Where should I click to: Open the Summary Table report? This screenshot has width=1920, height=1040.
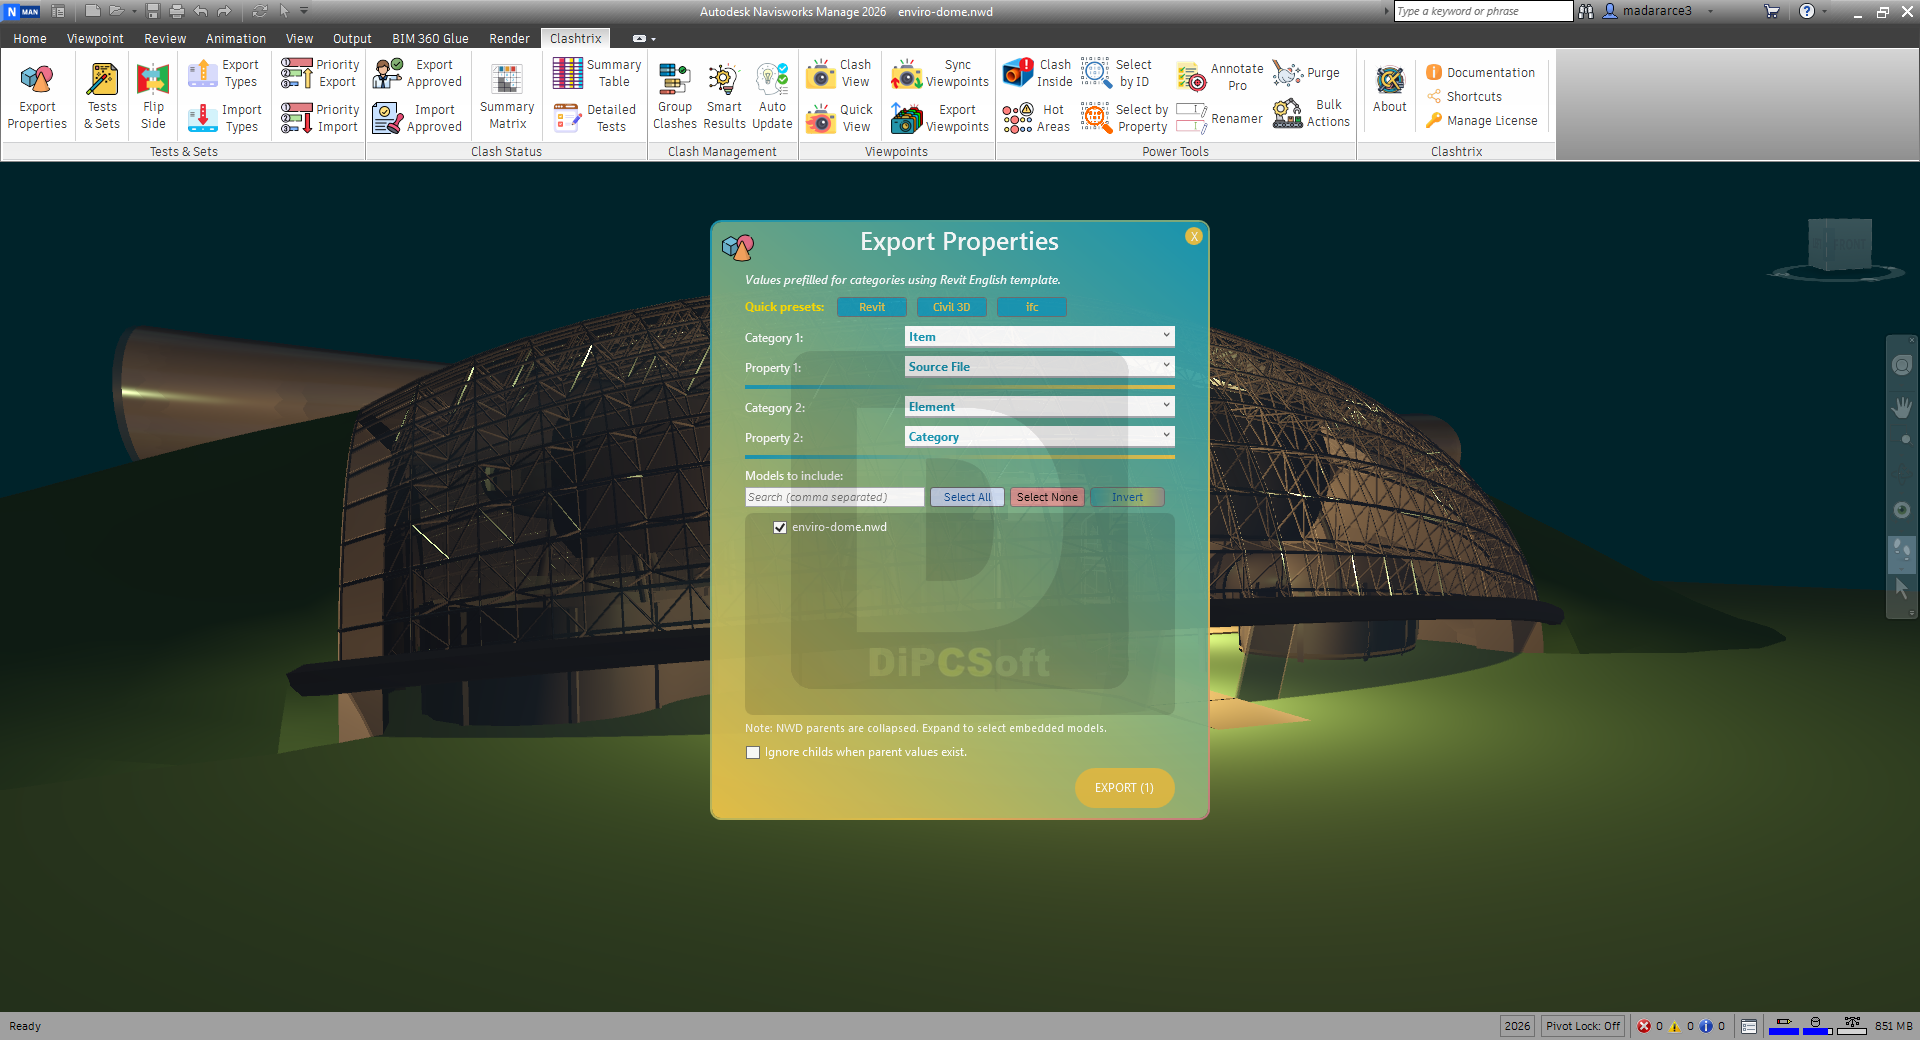click(x=597, y=74)
